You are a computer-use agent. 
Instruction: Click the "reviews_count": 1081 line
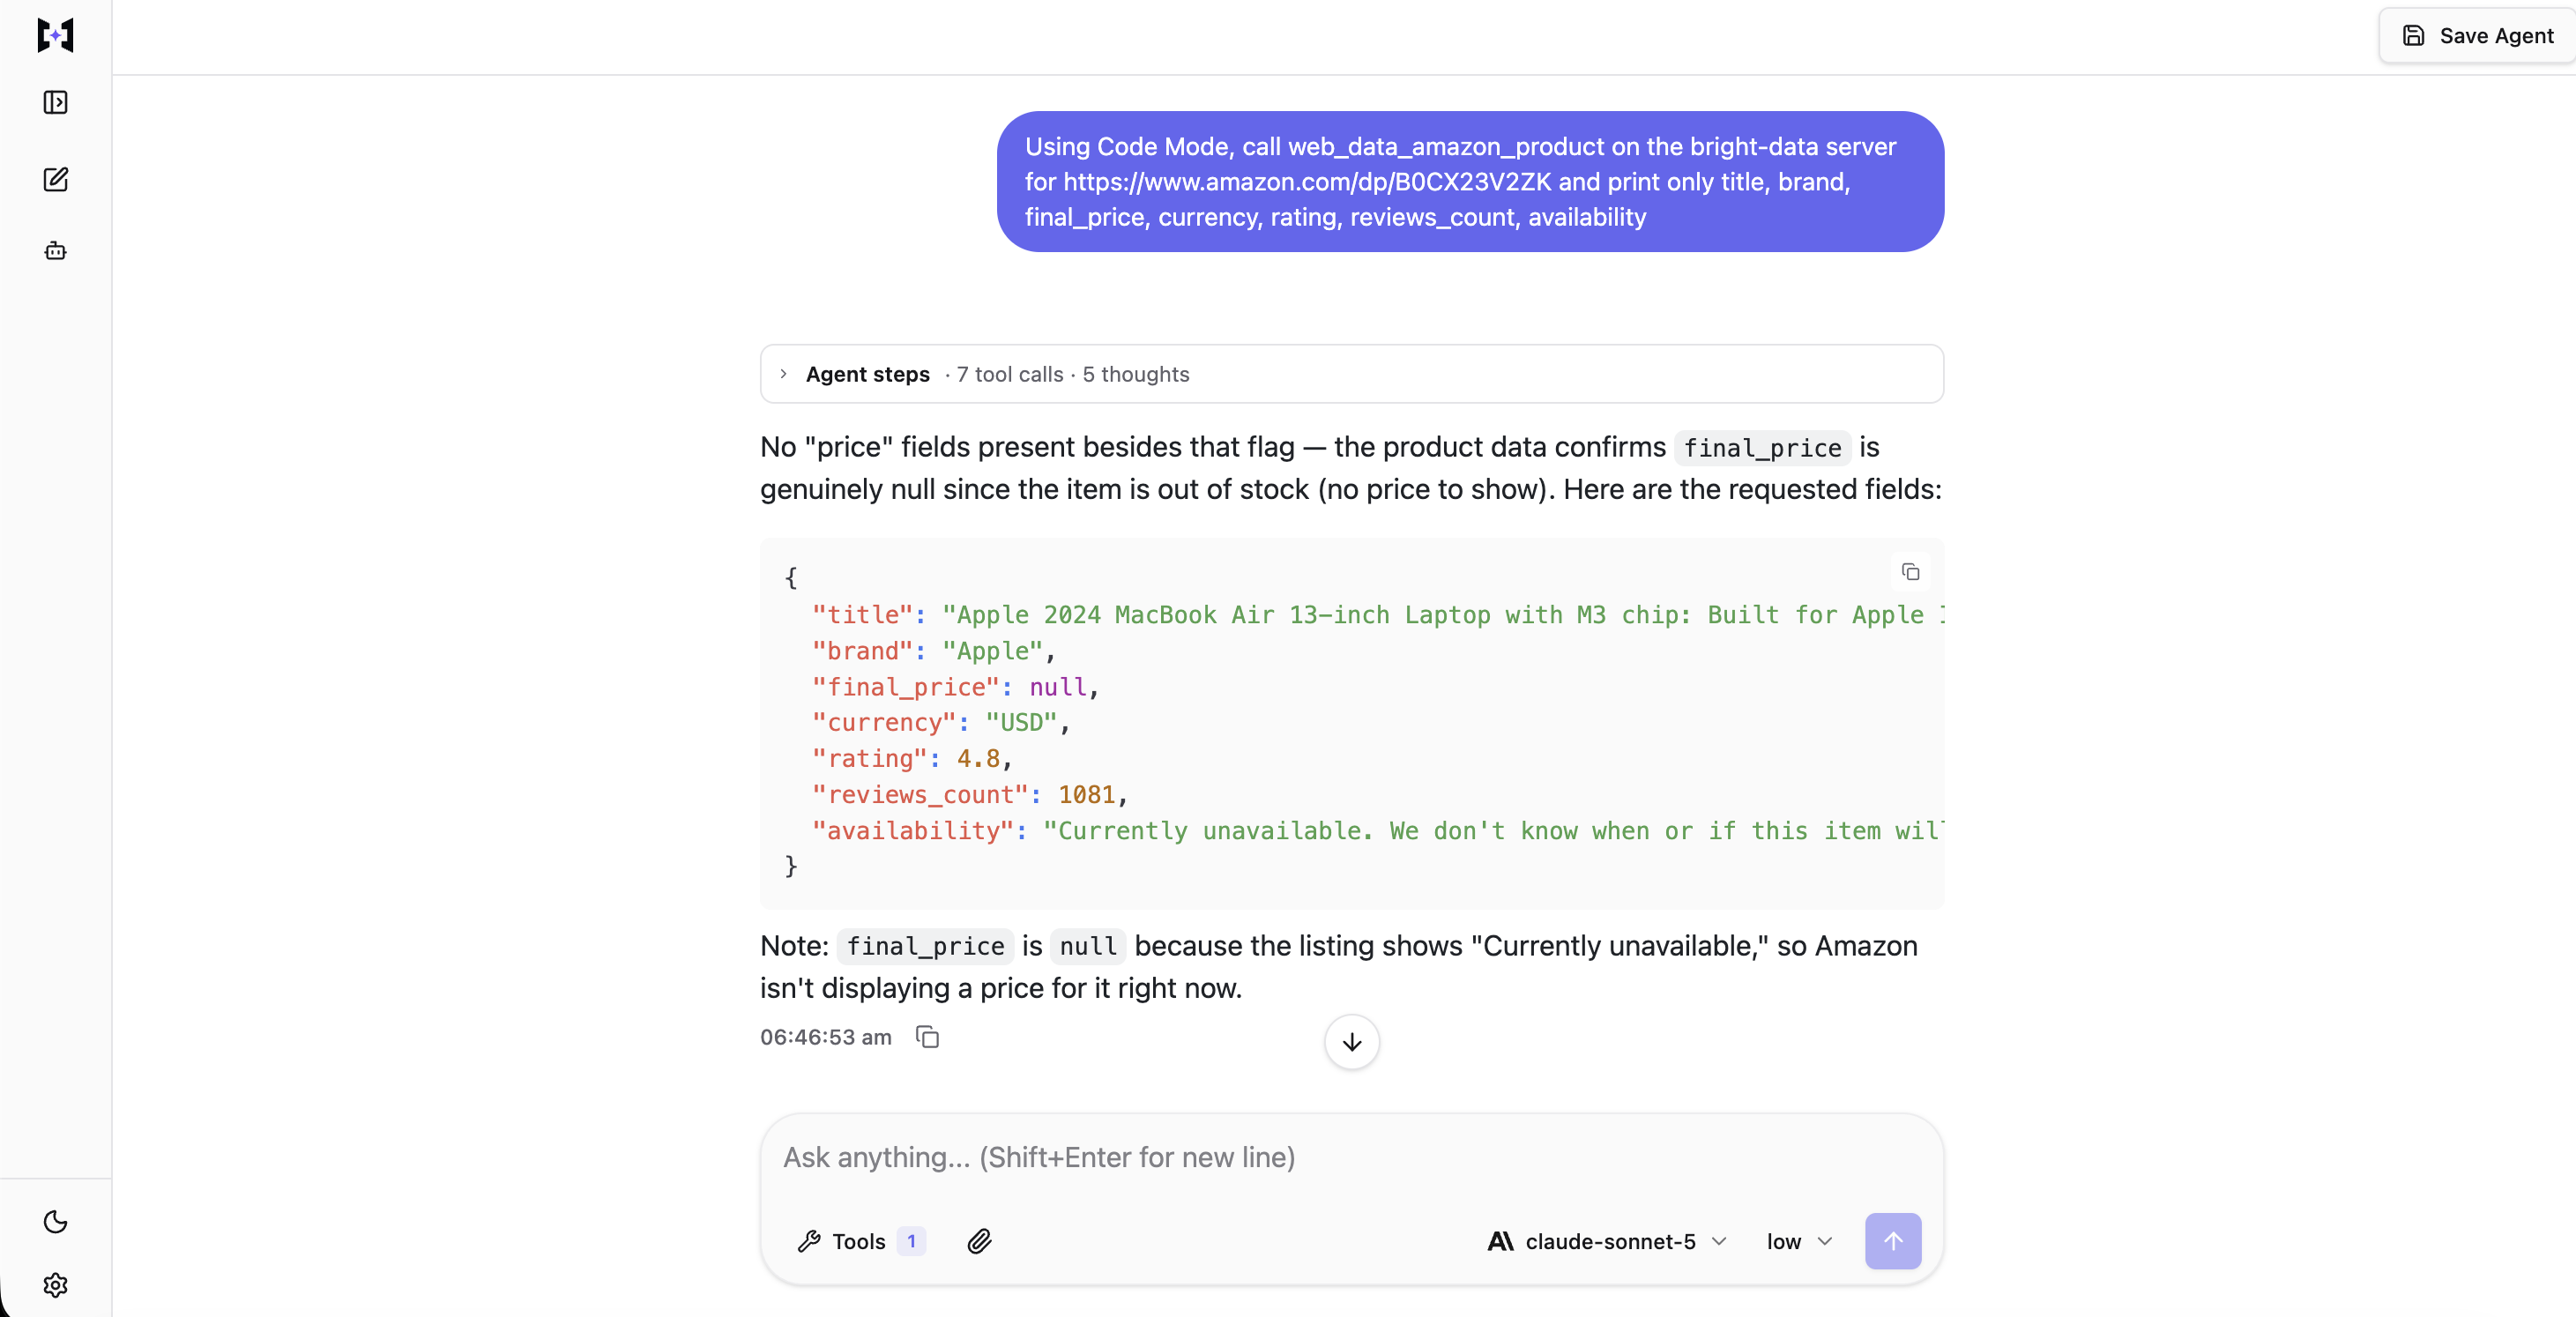[x=970, y=794]
